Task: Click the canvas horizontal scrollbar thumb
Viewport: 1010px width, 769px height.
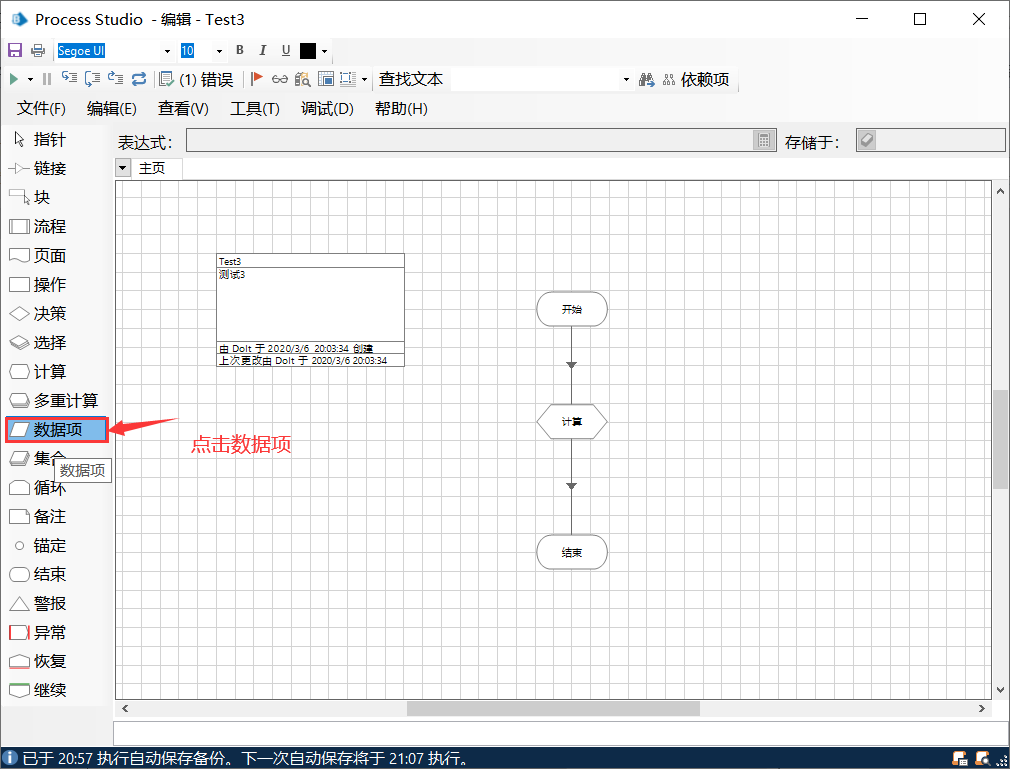Action: (x=553, y=708)
